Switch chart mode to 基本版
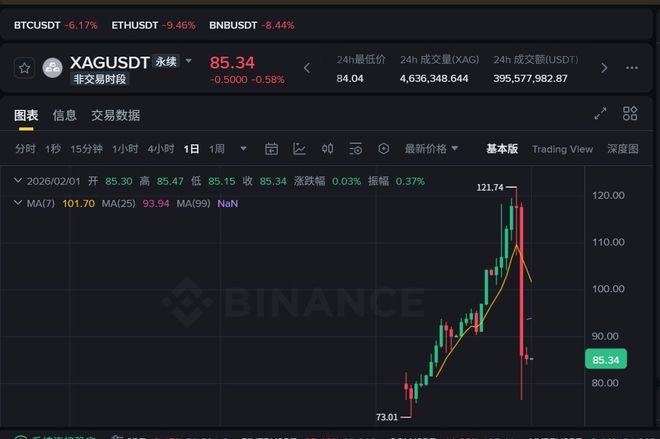 click(502, 149)
